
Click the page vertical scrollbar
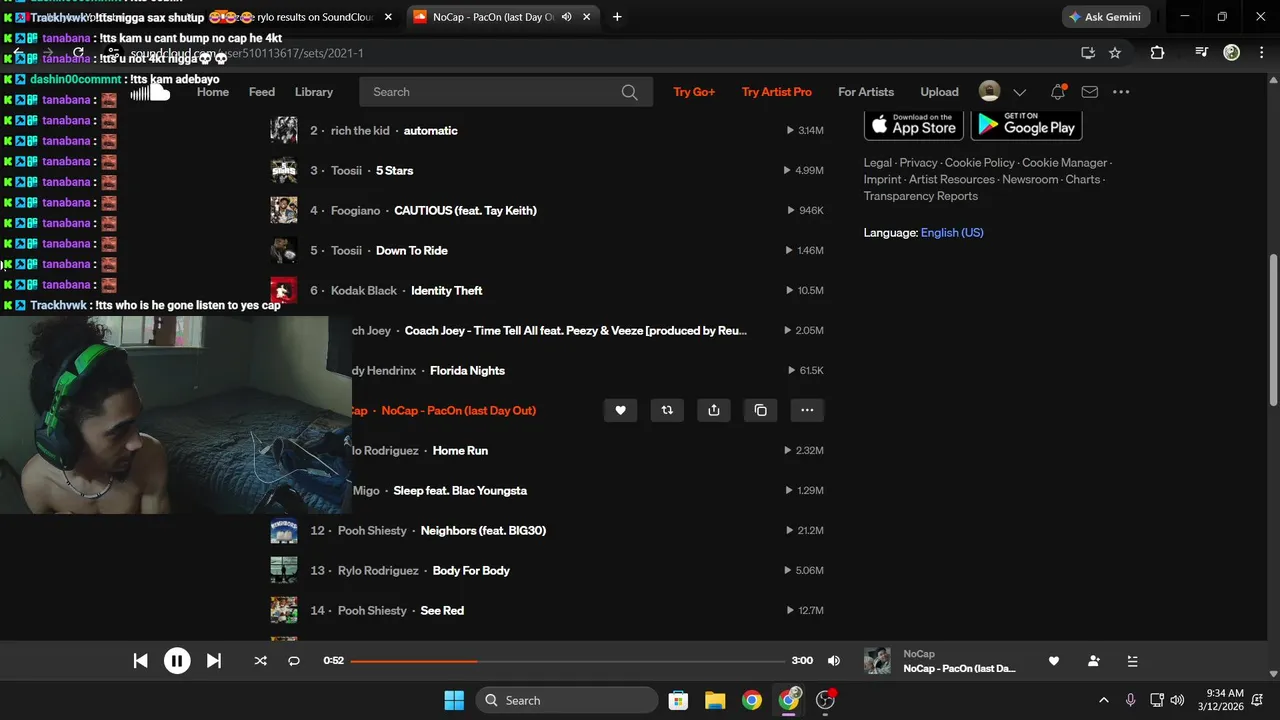[1273, 330]
